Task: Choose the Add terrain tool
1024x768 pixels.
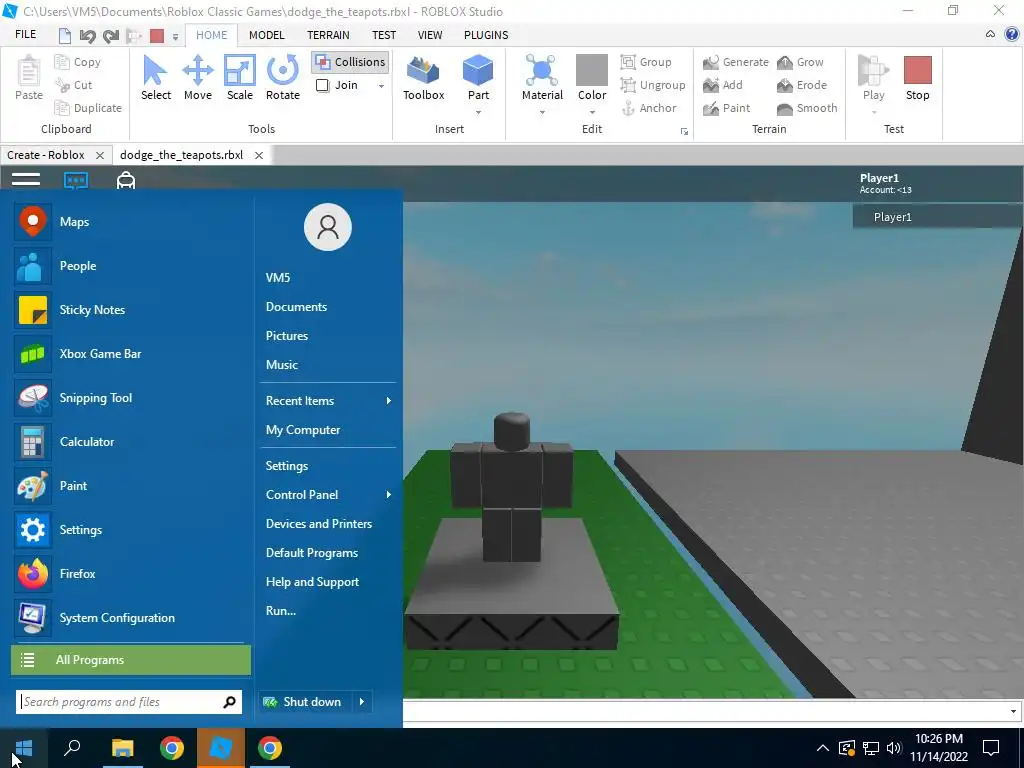Action: point(723,85)
